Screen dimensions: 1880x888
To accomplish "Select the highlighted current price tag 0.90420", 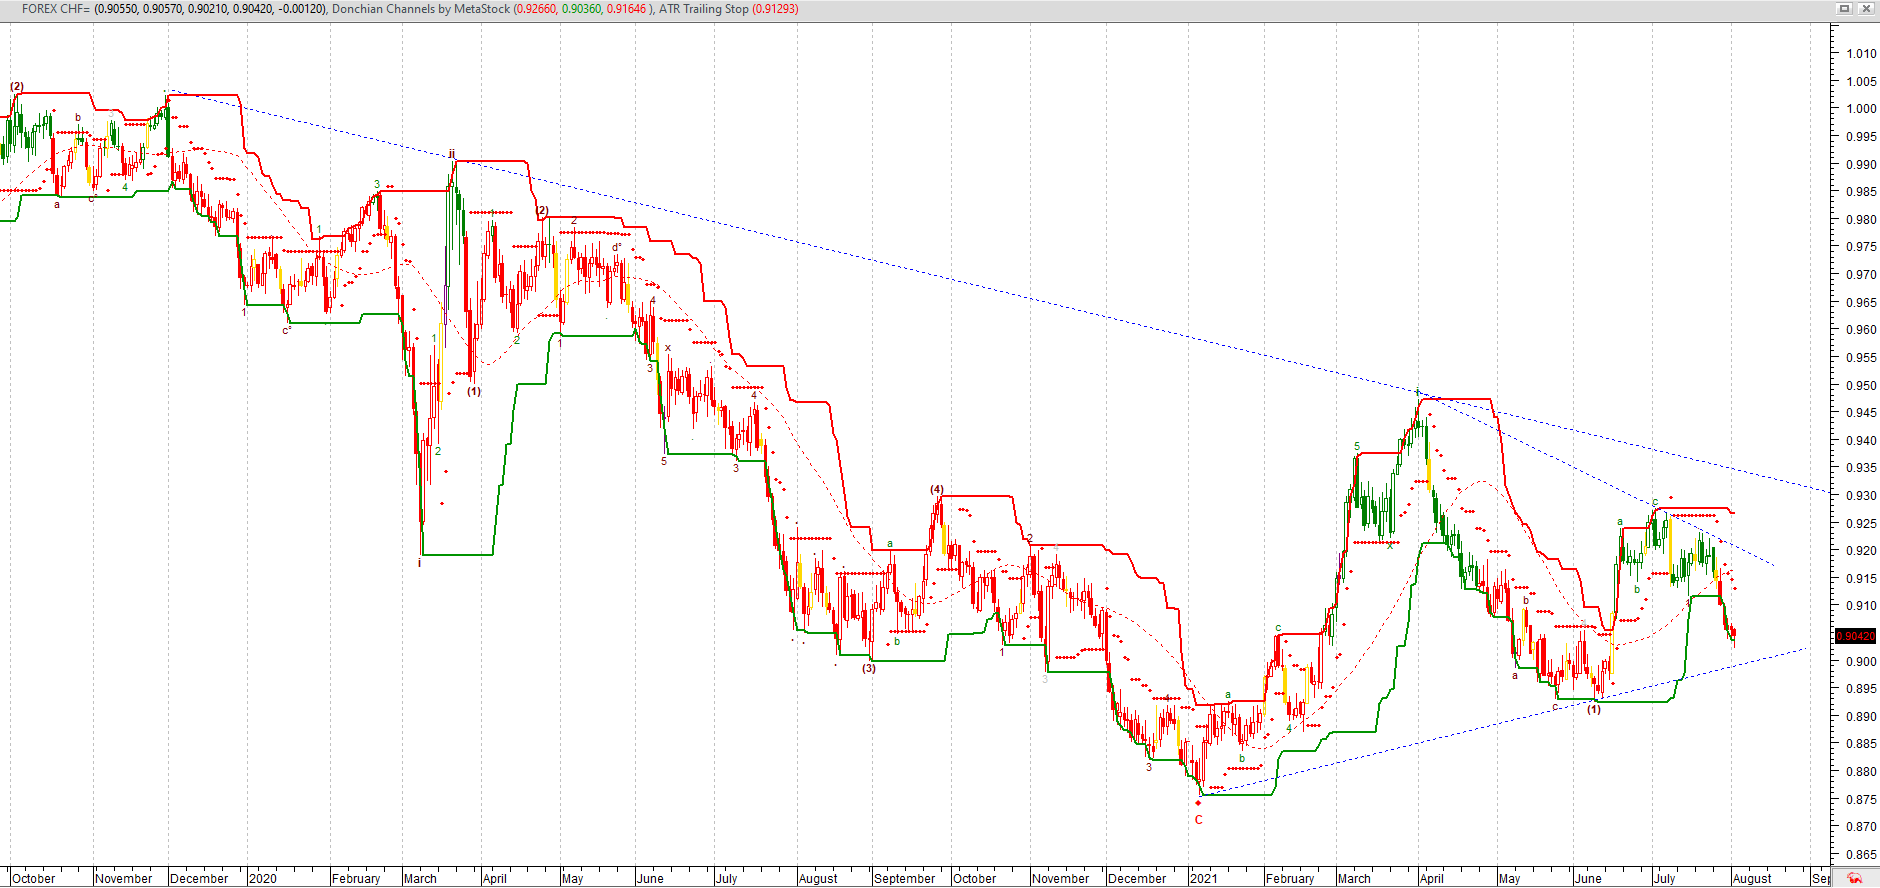I will (x=1855, y=636).
